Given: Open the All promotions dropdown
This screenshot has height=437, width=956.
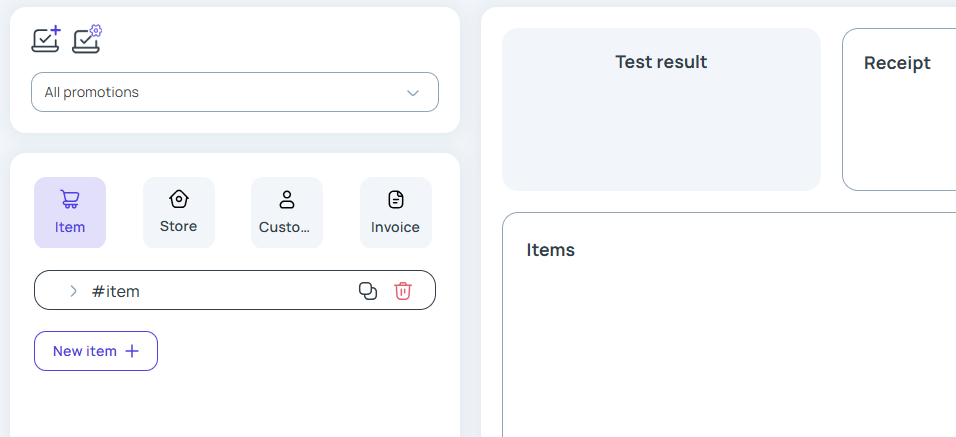Looking at the screenshot, I should pos(235,92).
